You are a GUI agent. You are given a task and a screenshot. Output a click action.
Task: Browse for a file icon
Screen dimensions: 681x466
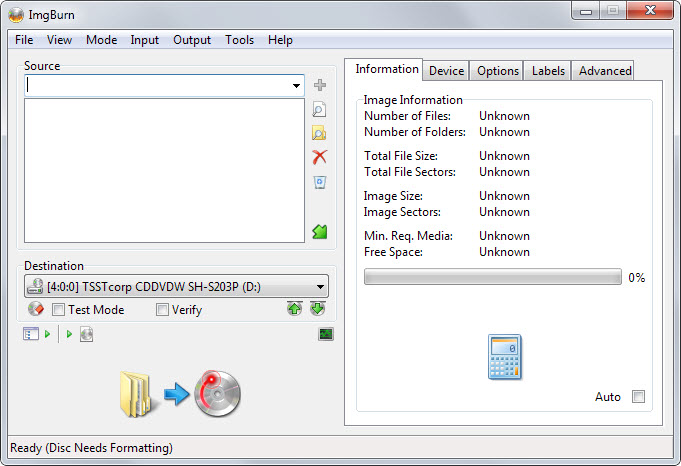319,109
